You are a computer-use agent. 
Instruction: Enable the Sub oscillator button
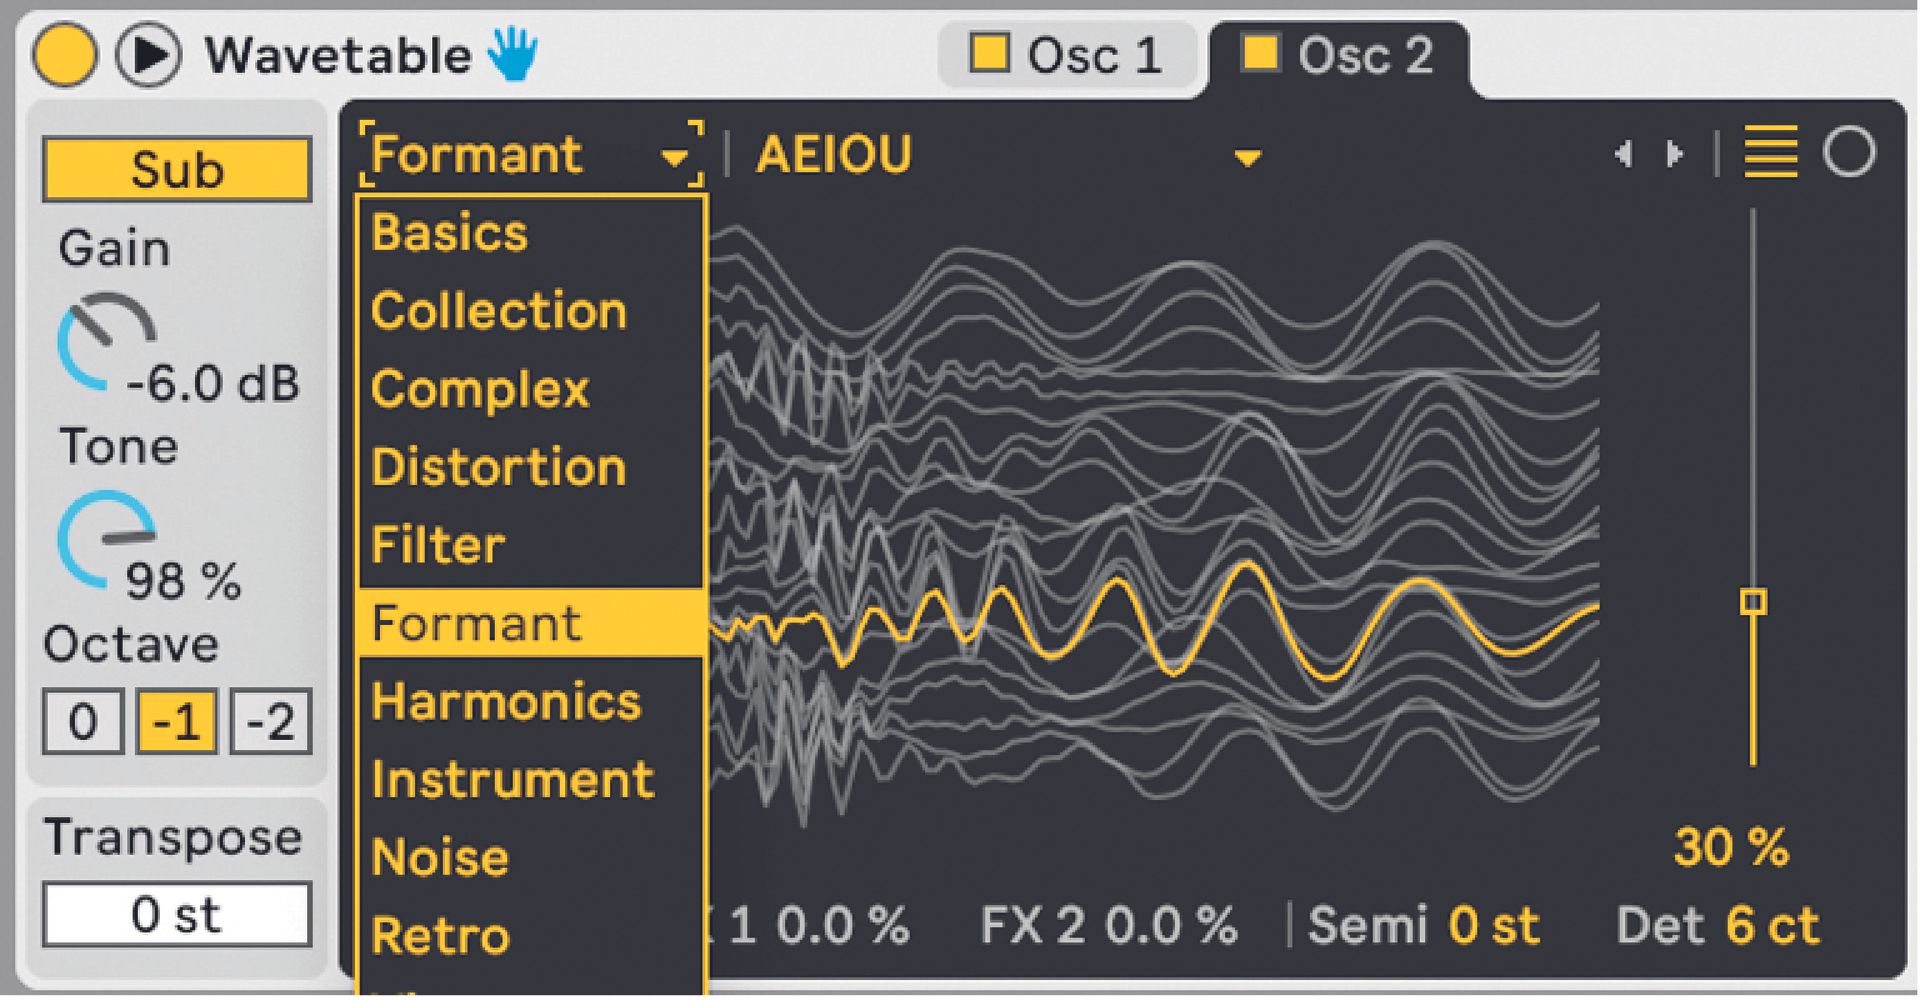pyautogui.click(x=177, y=167)
